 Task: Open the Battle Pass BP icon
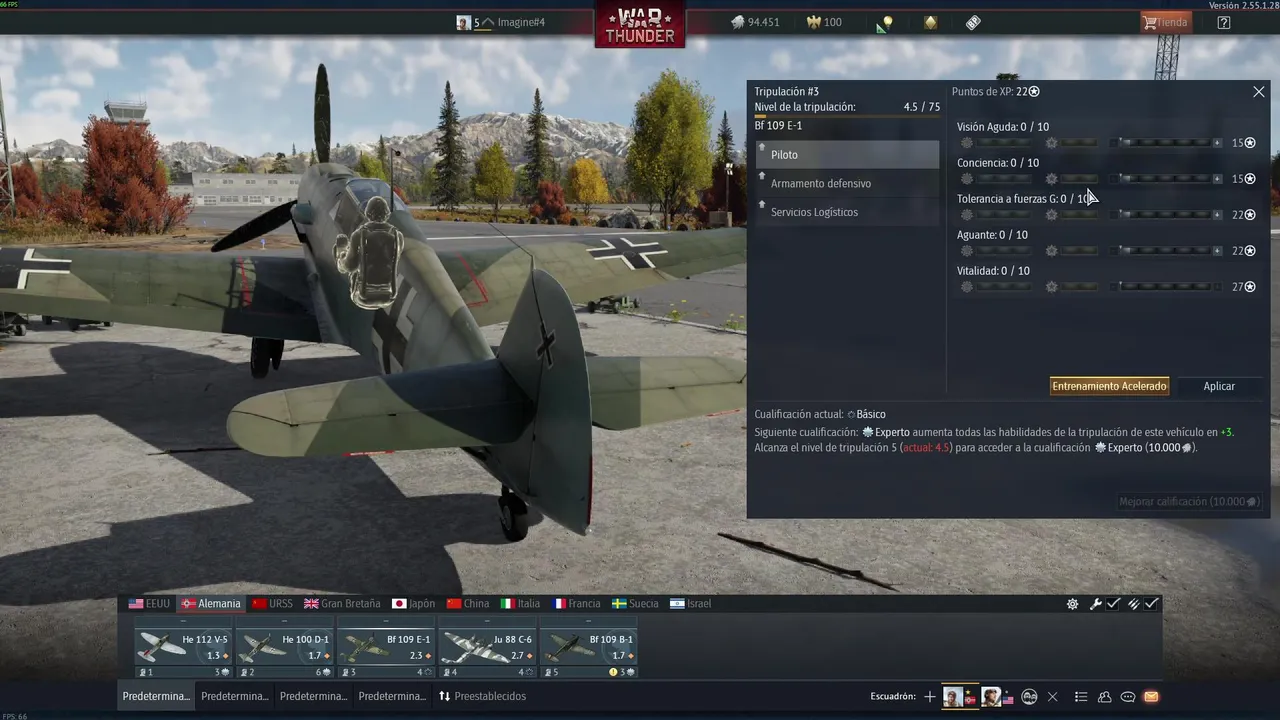tap(973, 22)
